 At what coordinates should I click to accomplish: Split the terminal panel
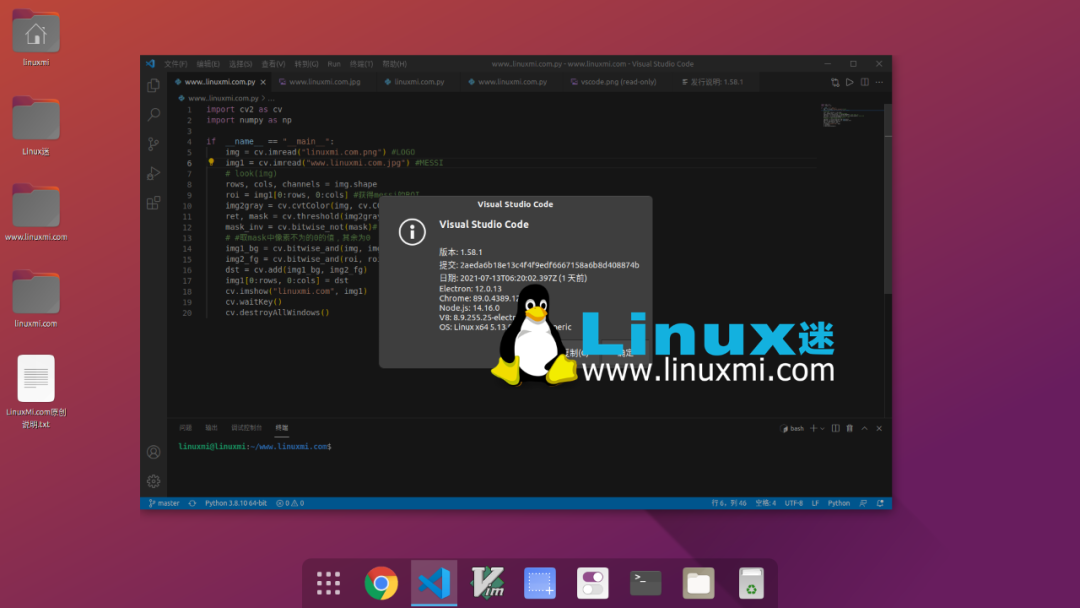[835, 428]
